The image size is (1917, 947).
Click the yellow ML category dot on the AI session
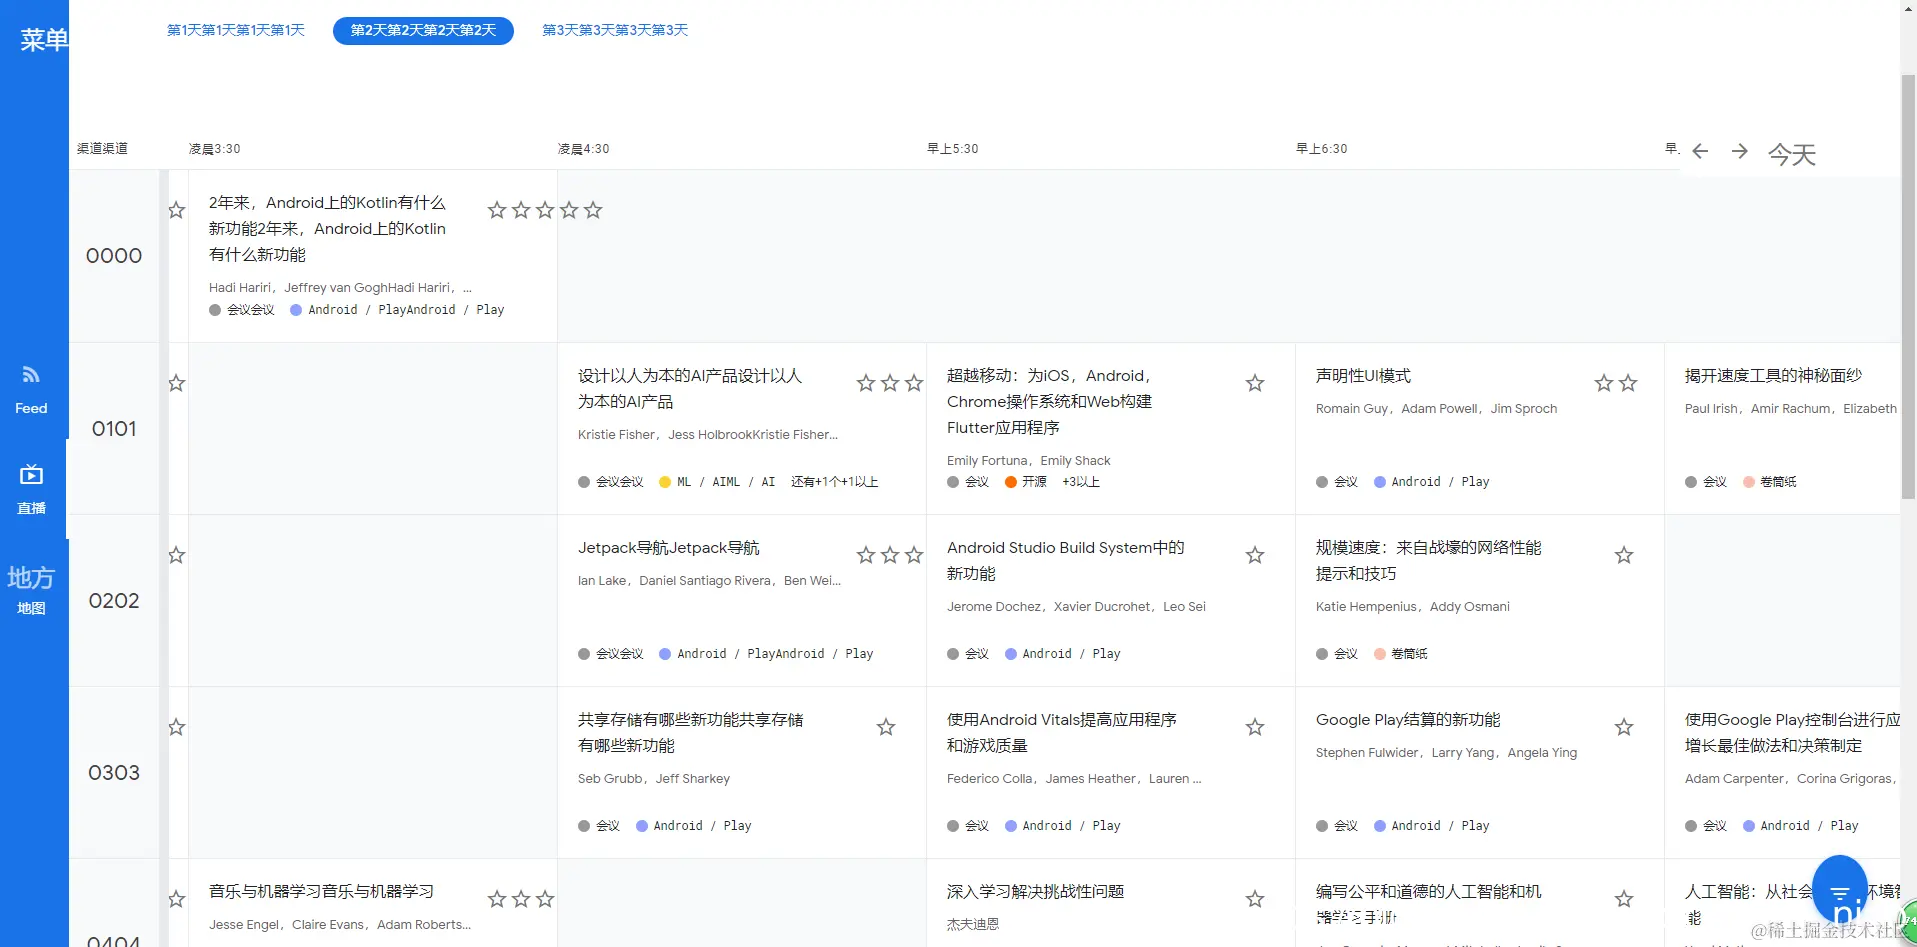pyautogui.click(x=666, y=482)
